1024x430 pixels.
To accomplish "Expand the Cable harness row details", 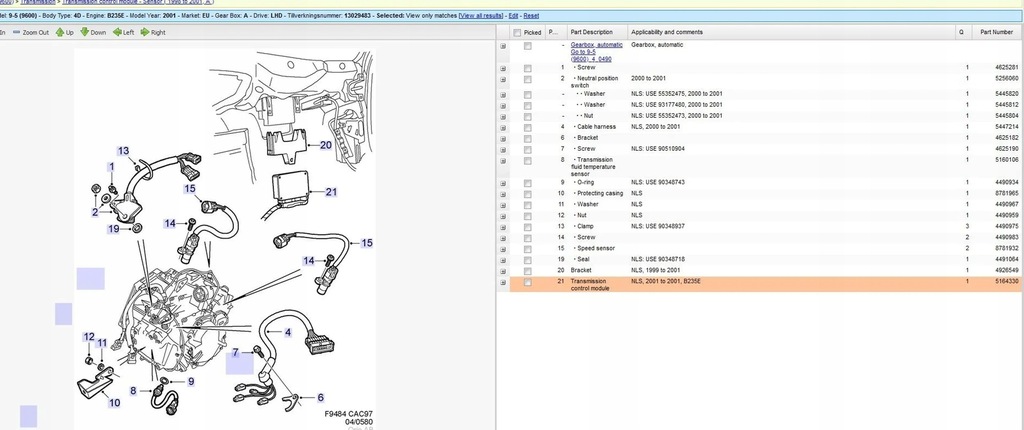I will click(x=503, y=127).
